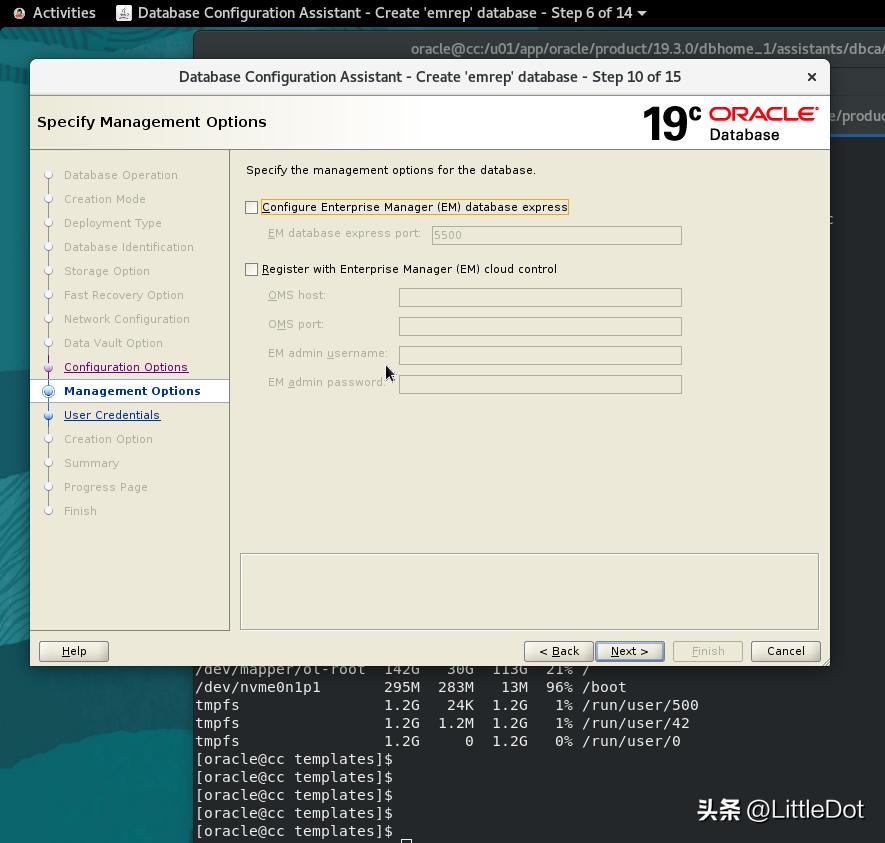Click the Creation Mode step label

click(x=105, y=199)
